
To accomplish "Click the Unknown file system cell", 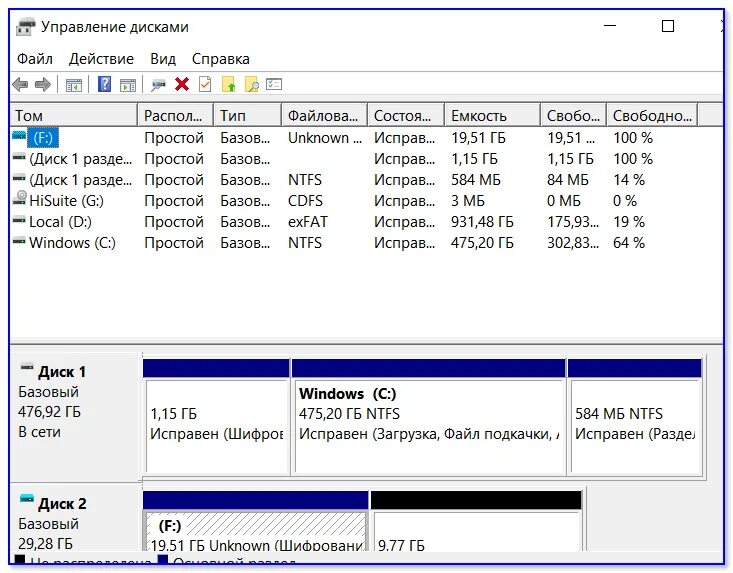I will point(325,138).
